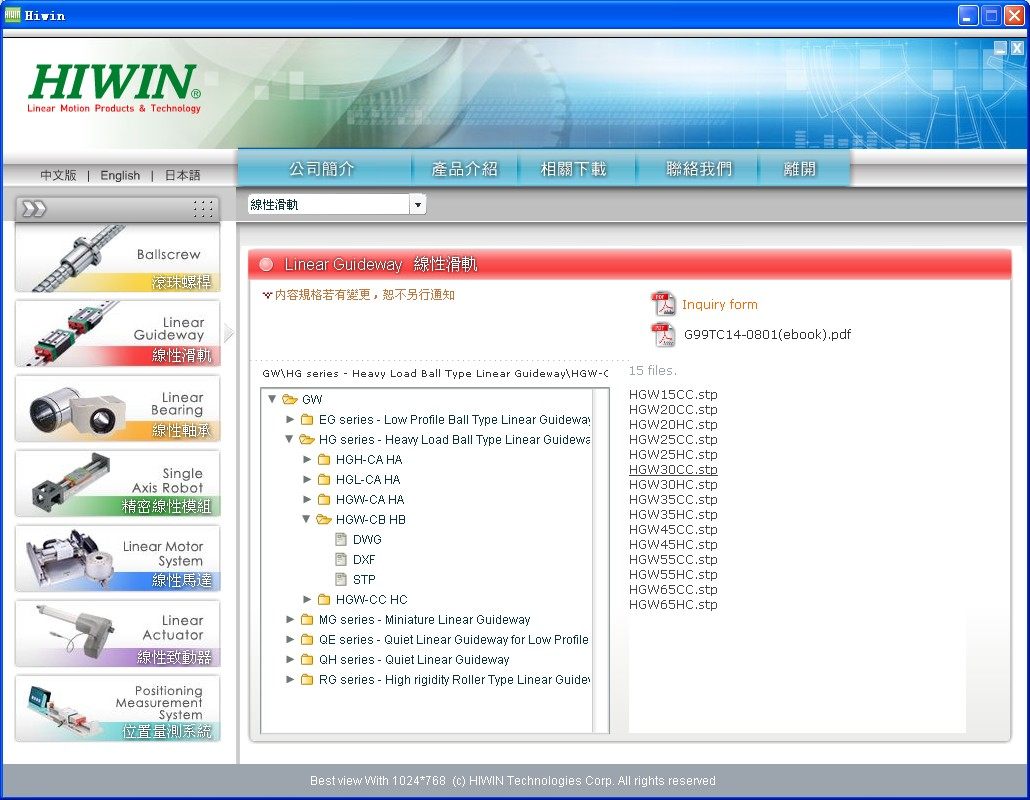The width and height of the screenshot is (1030, 800).
Task: Open the Linear Actuator product category
Action: [x=118, y=634]
